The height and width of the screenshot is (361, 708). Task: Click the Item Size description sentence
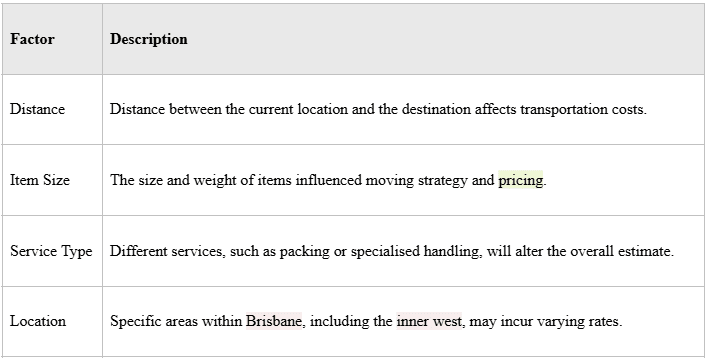[x=328, y=180]
